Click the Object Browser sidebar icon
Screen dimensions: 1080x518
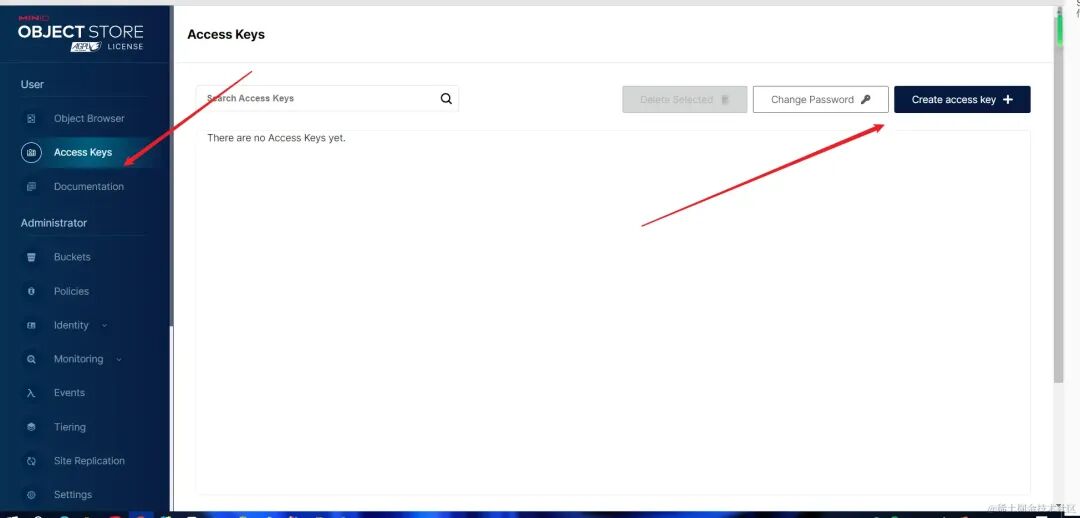tap(31, 118)
